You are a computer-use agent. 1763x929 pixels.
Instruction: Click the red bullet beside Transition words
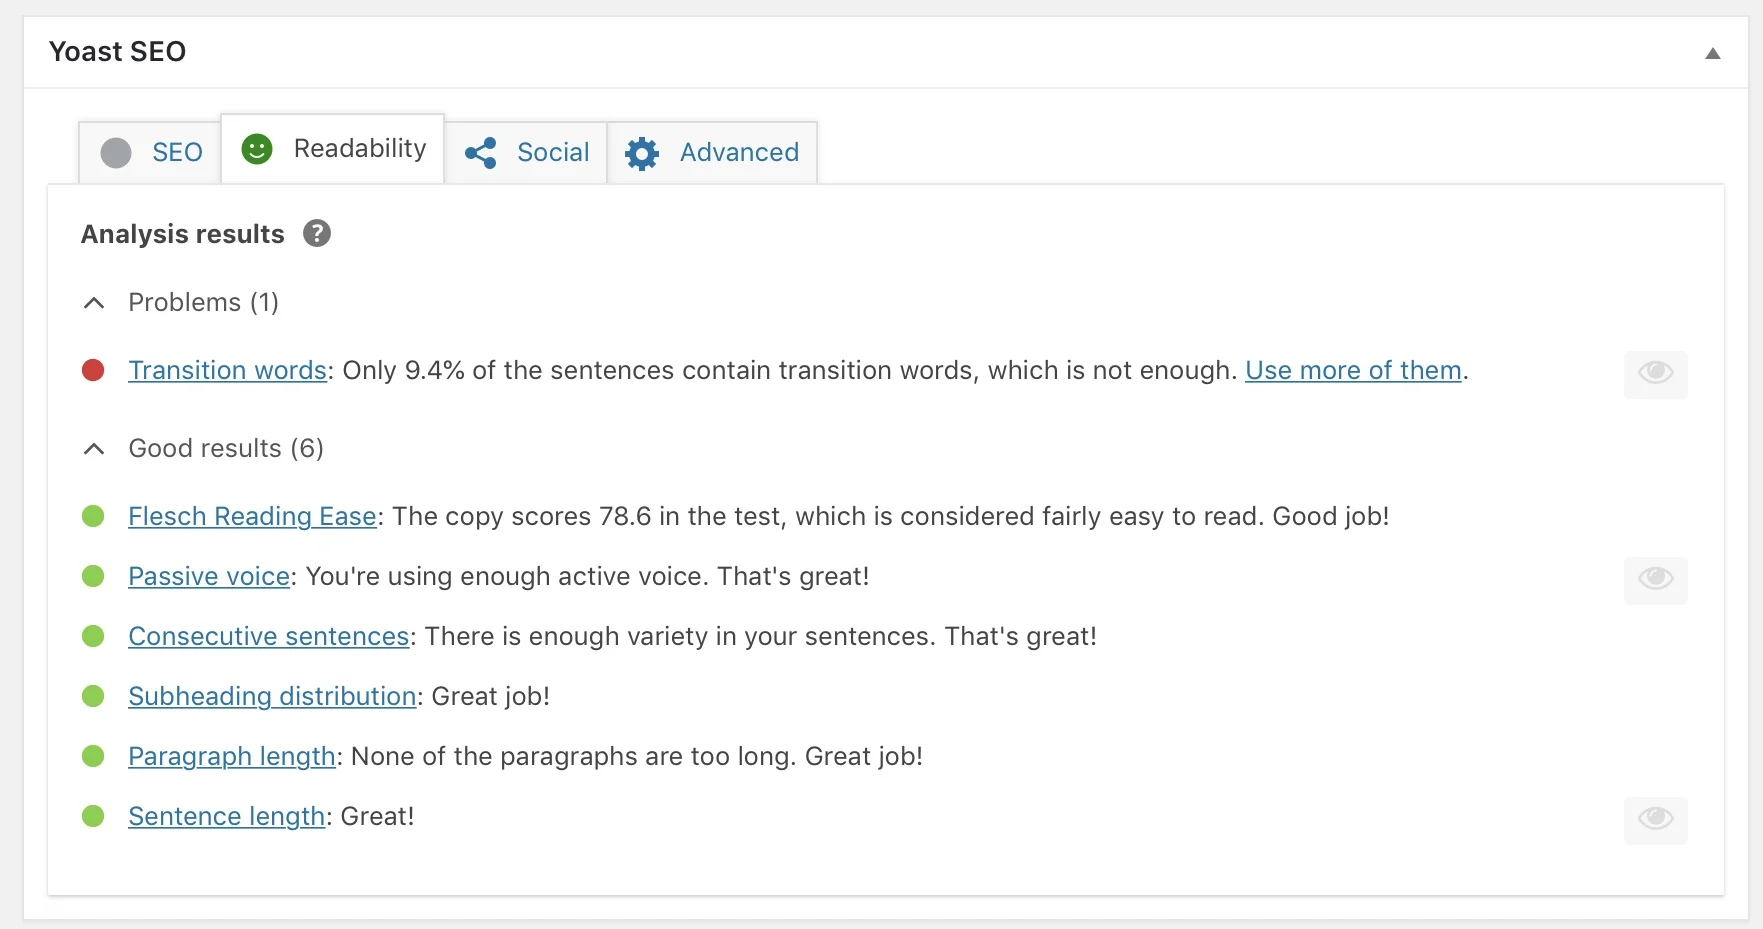pyautogui.click(x=93, y=371)
